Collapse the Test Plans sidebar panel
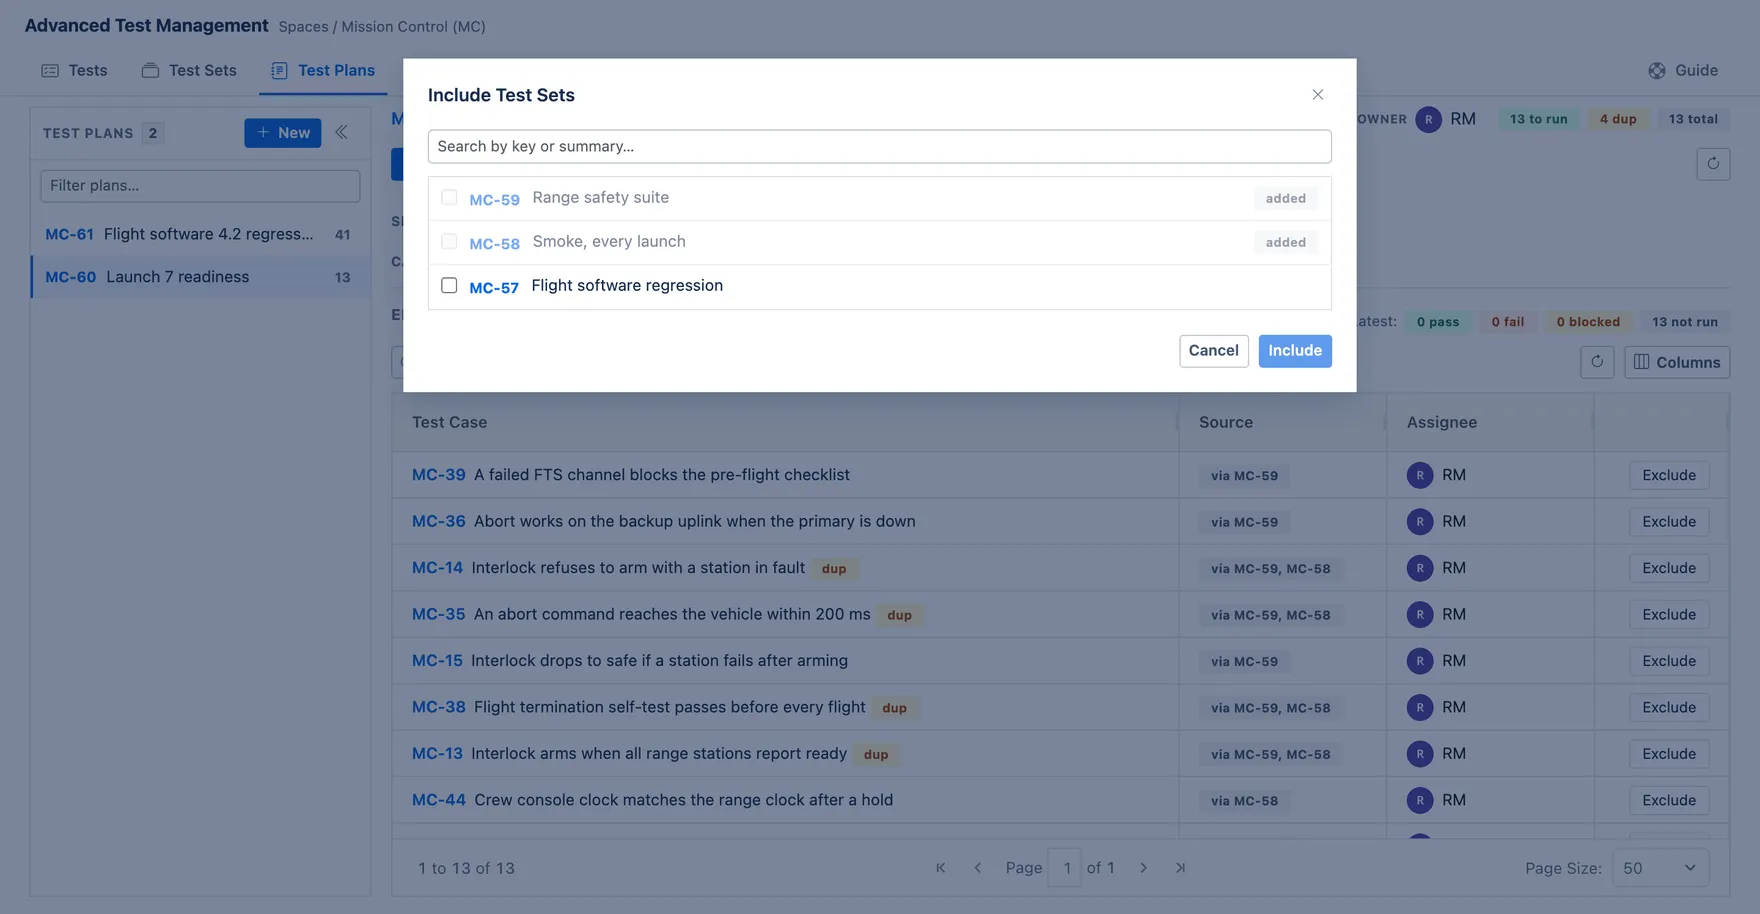1760x914 pixels. click(341, 132)
